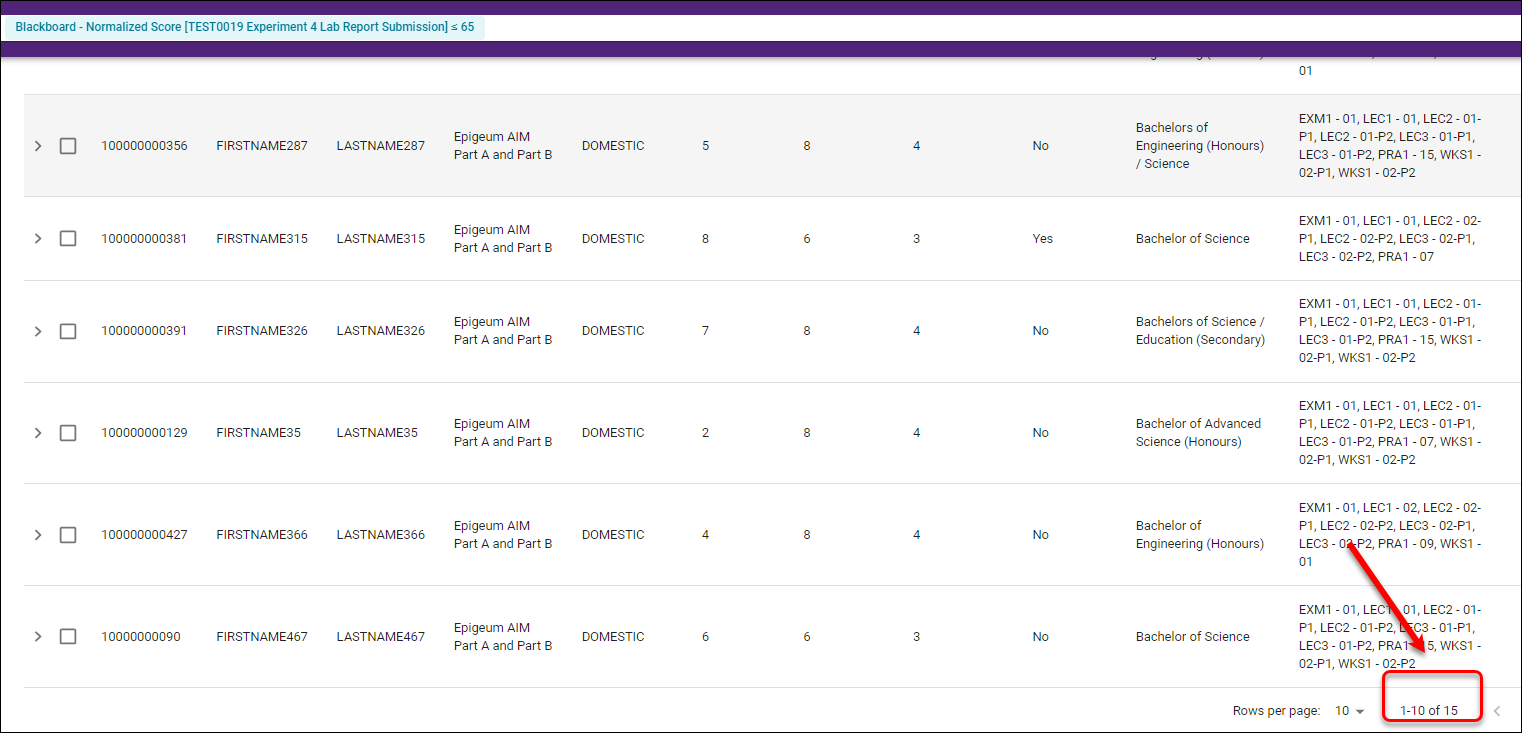Click Bachelors of Science / Education (Secondary)
1522x733 pixels.
coord(1200,331)
